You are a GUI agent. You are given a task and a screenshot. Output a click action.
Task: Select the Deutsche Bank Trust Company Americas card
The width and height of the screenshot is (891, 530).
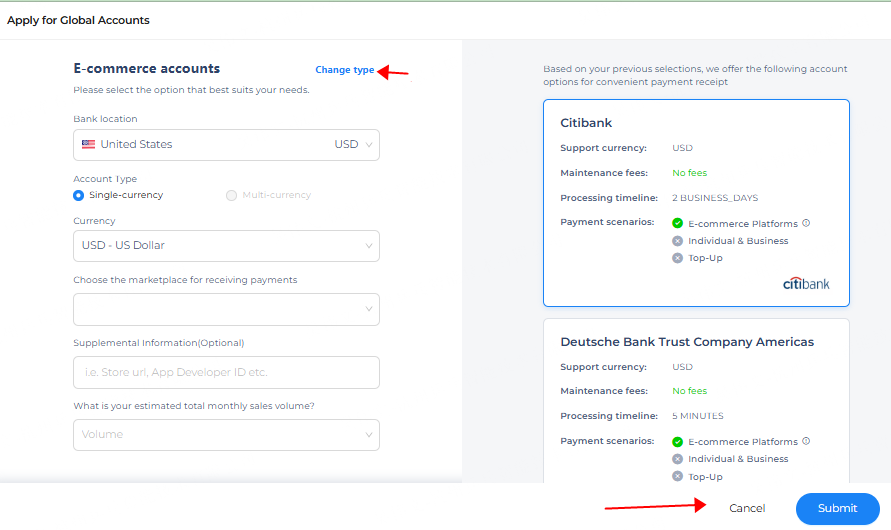[696, 400]
